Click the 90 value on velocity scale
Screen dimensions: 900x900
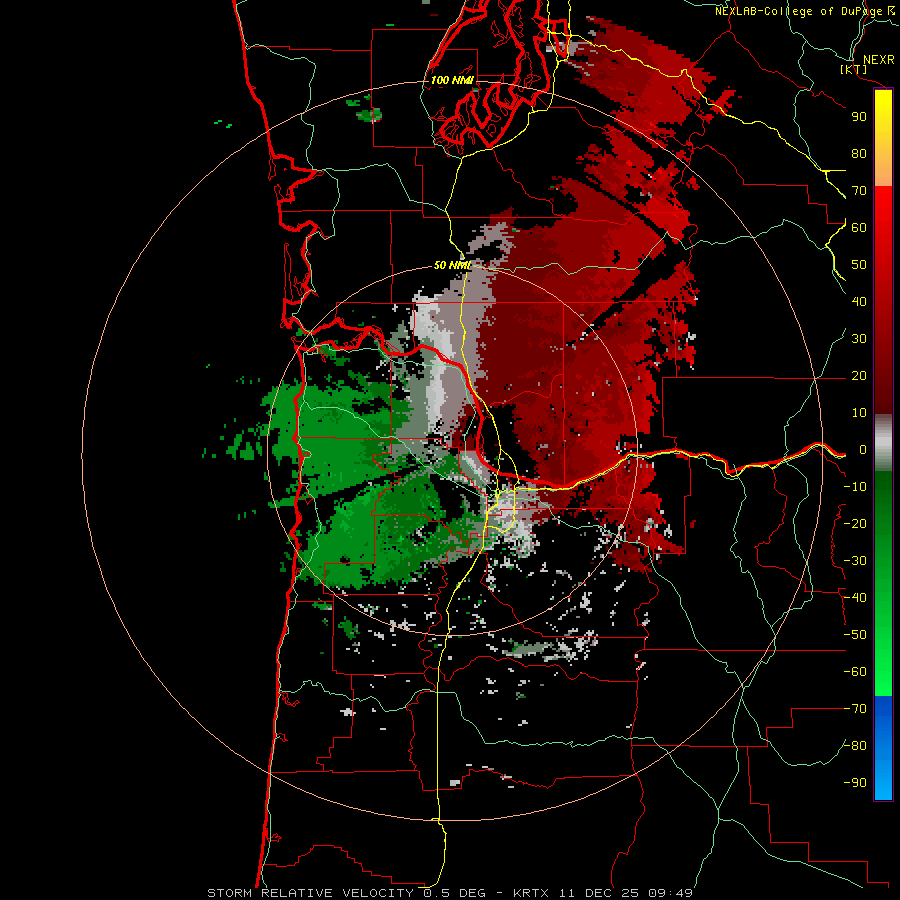[859, 117]
